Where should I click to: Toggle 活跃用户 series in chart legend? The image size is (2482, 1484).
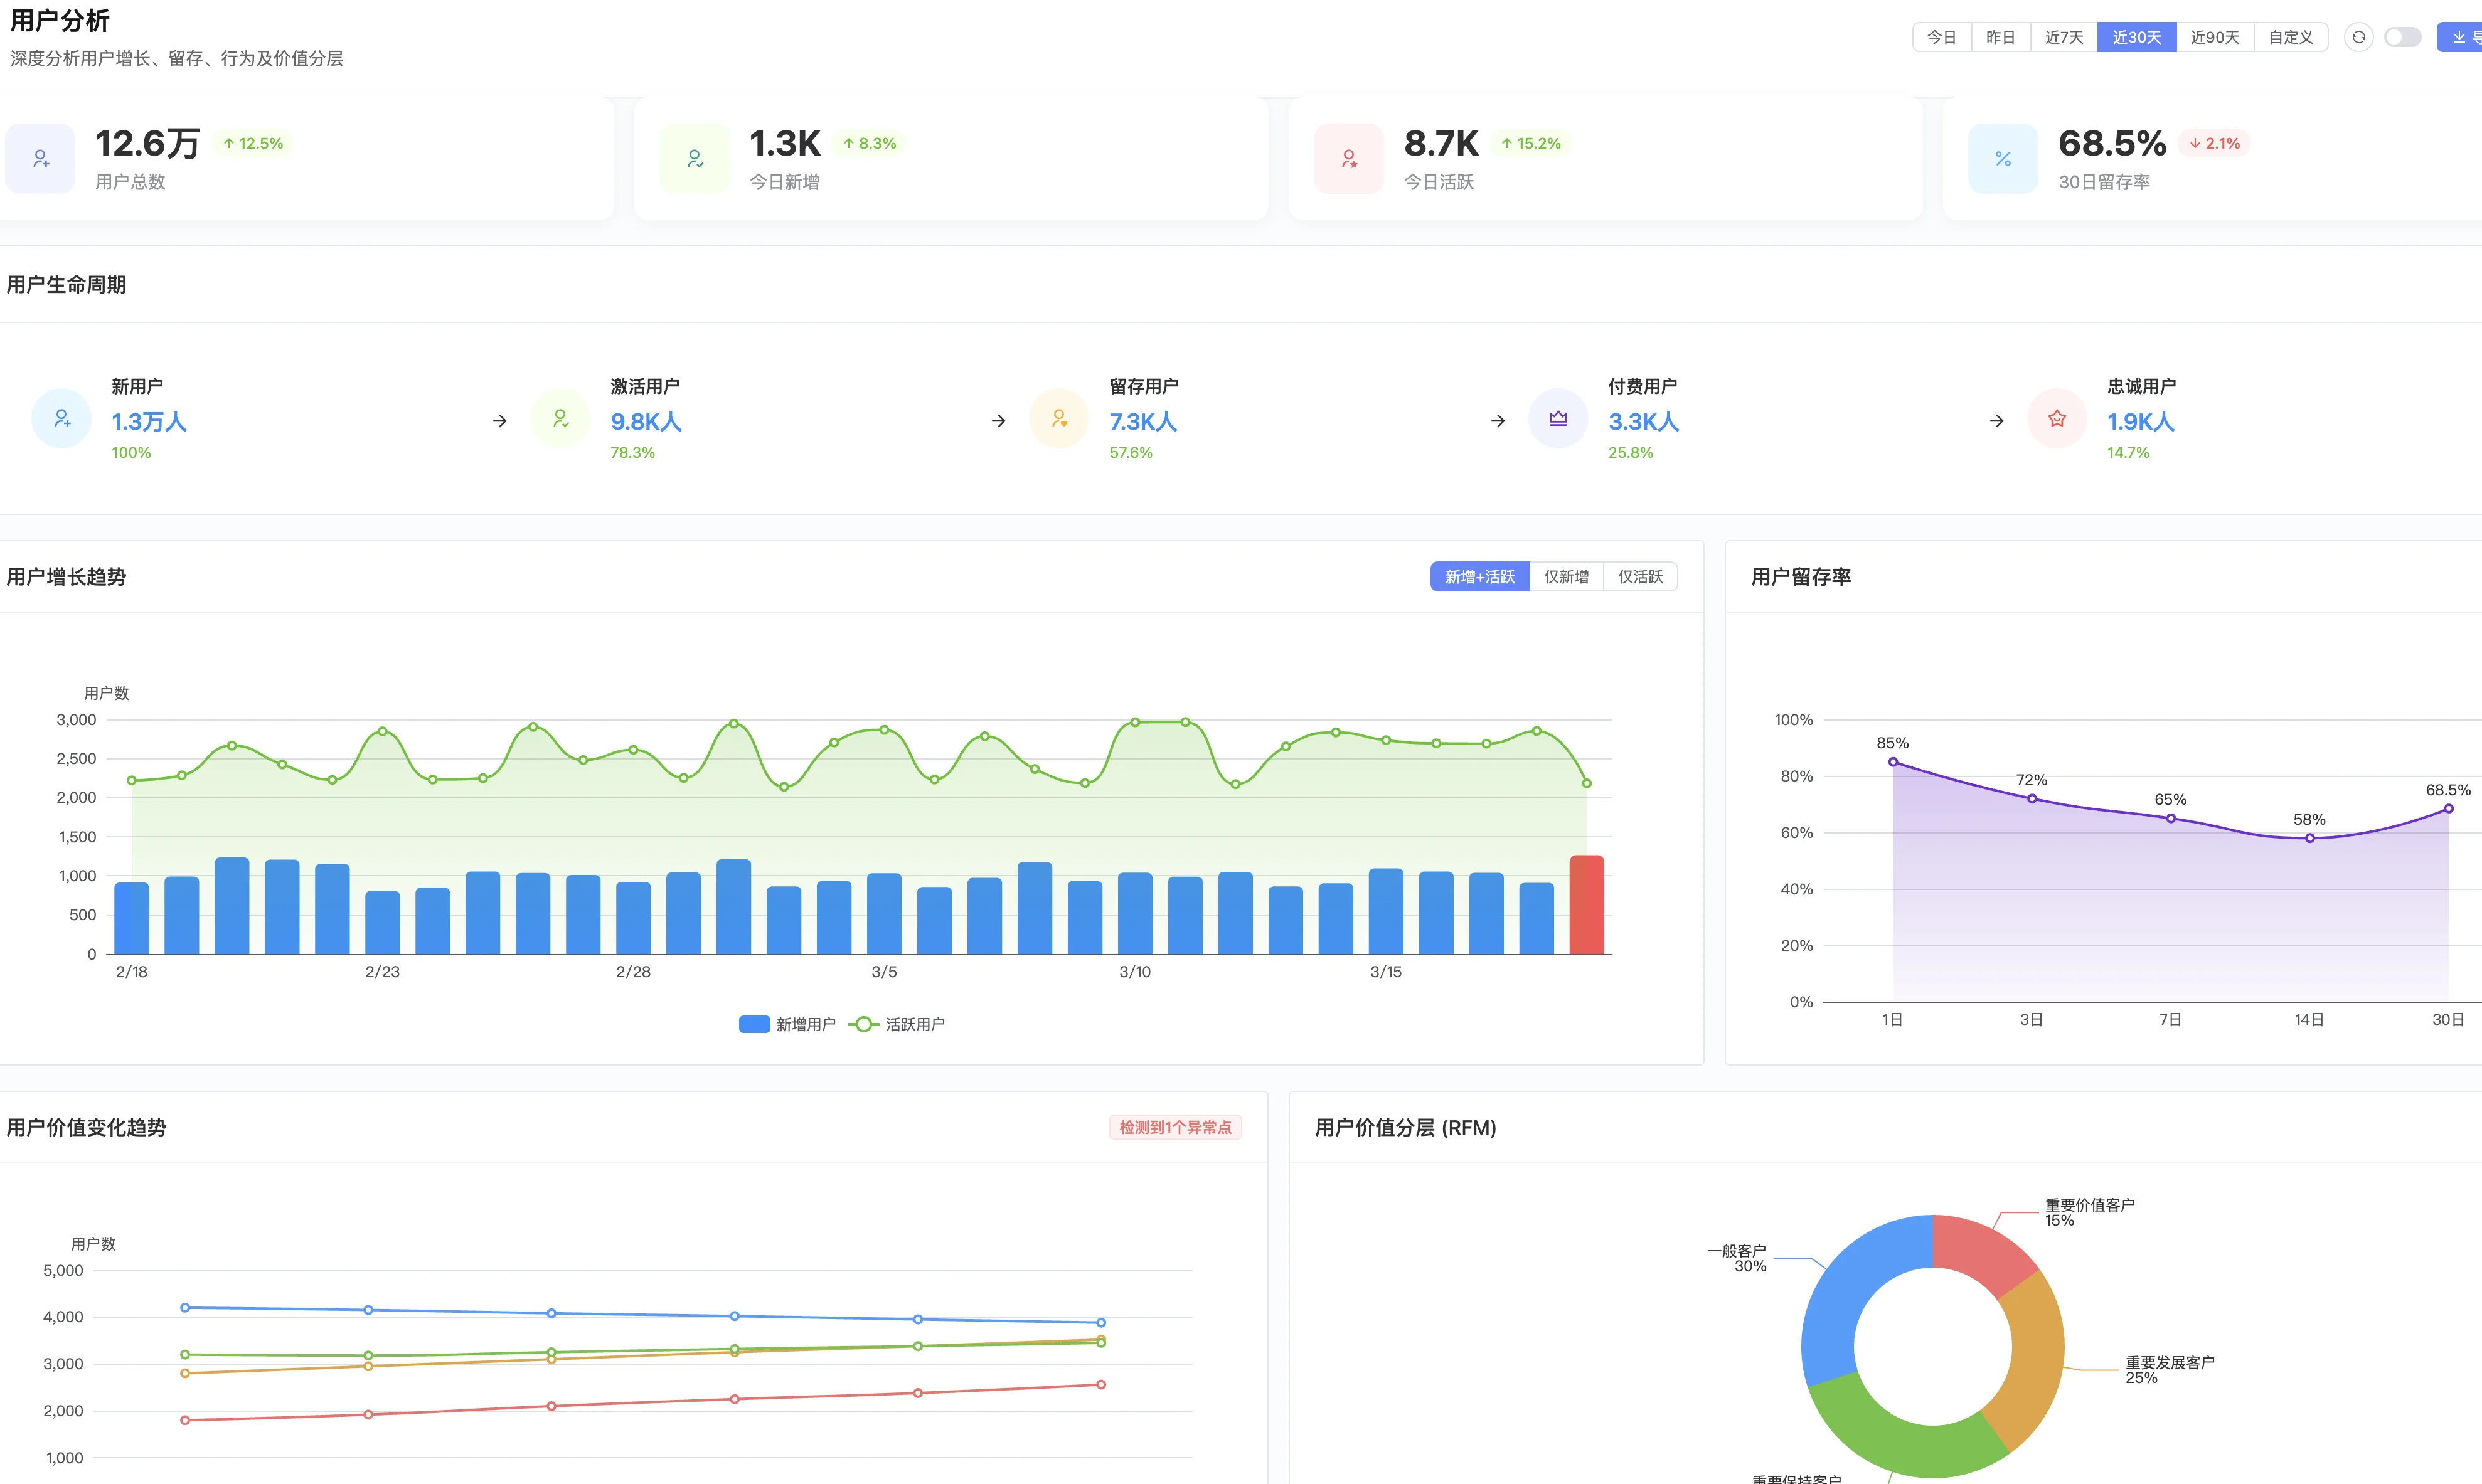click(x=897, y=1024)
